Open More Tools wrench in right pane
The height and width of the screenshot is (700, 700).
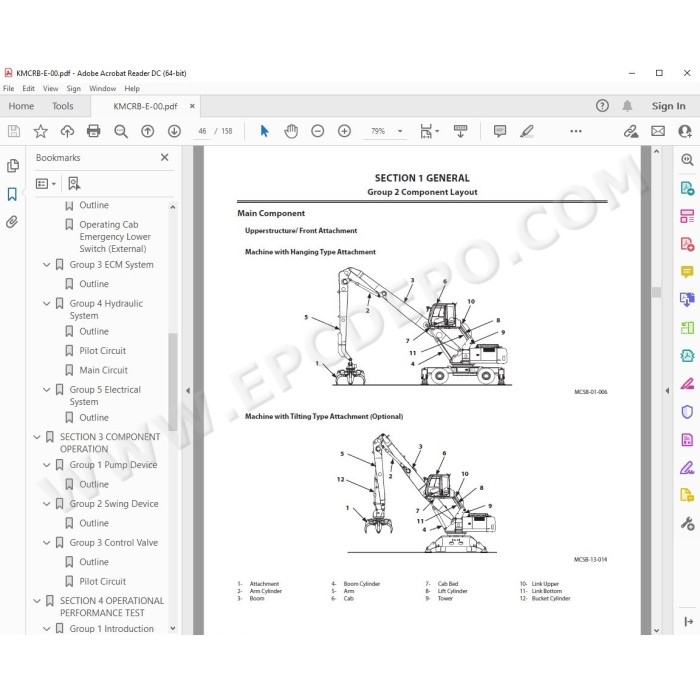tap(687, 523)
